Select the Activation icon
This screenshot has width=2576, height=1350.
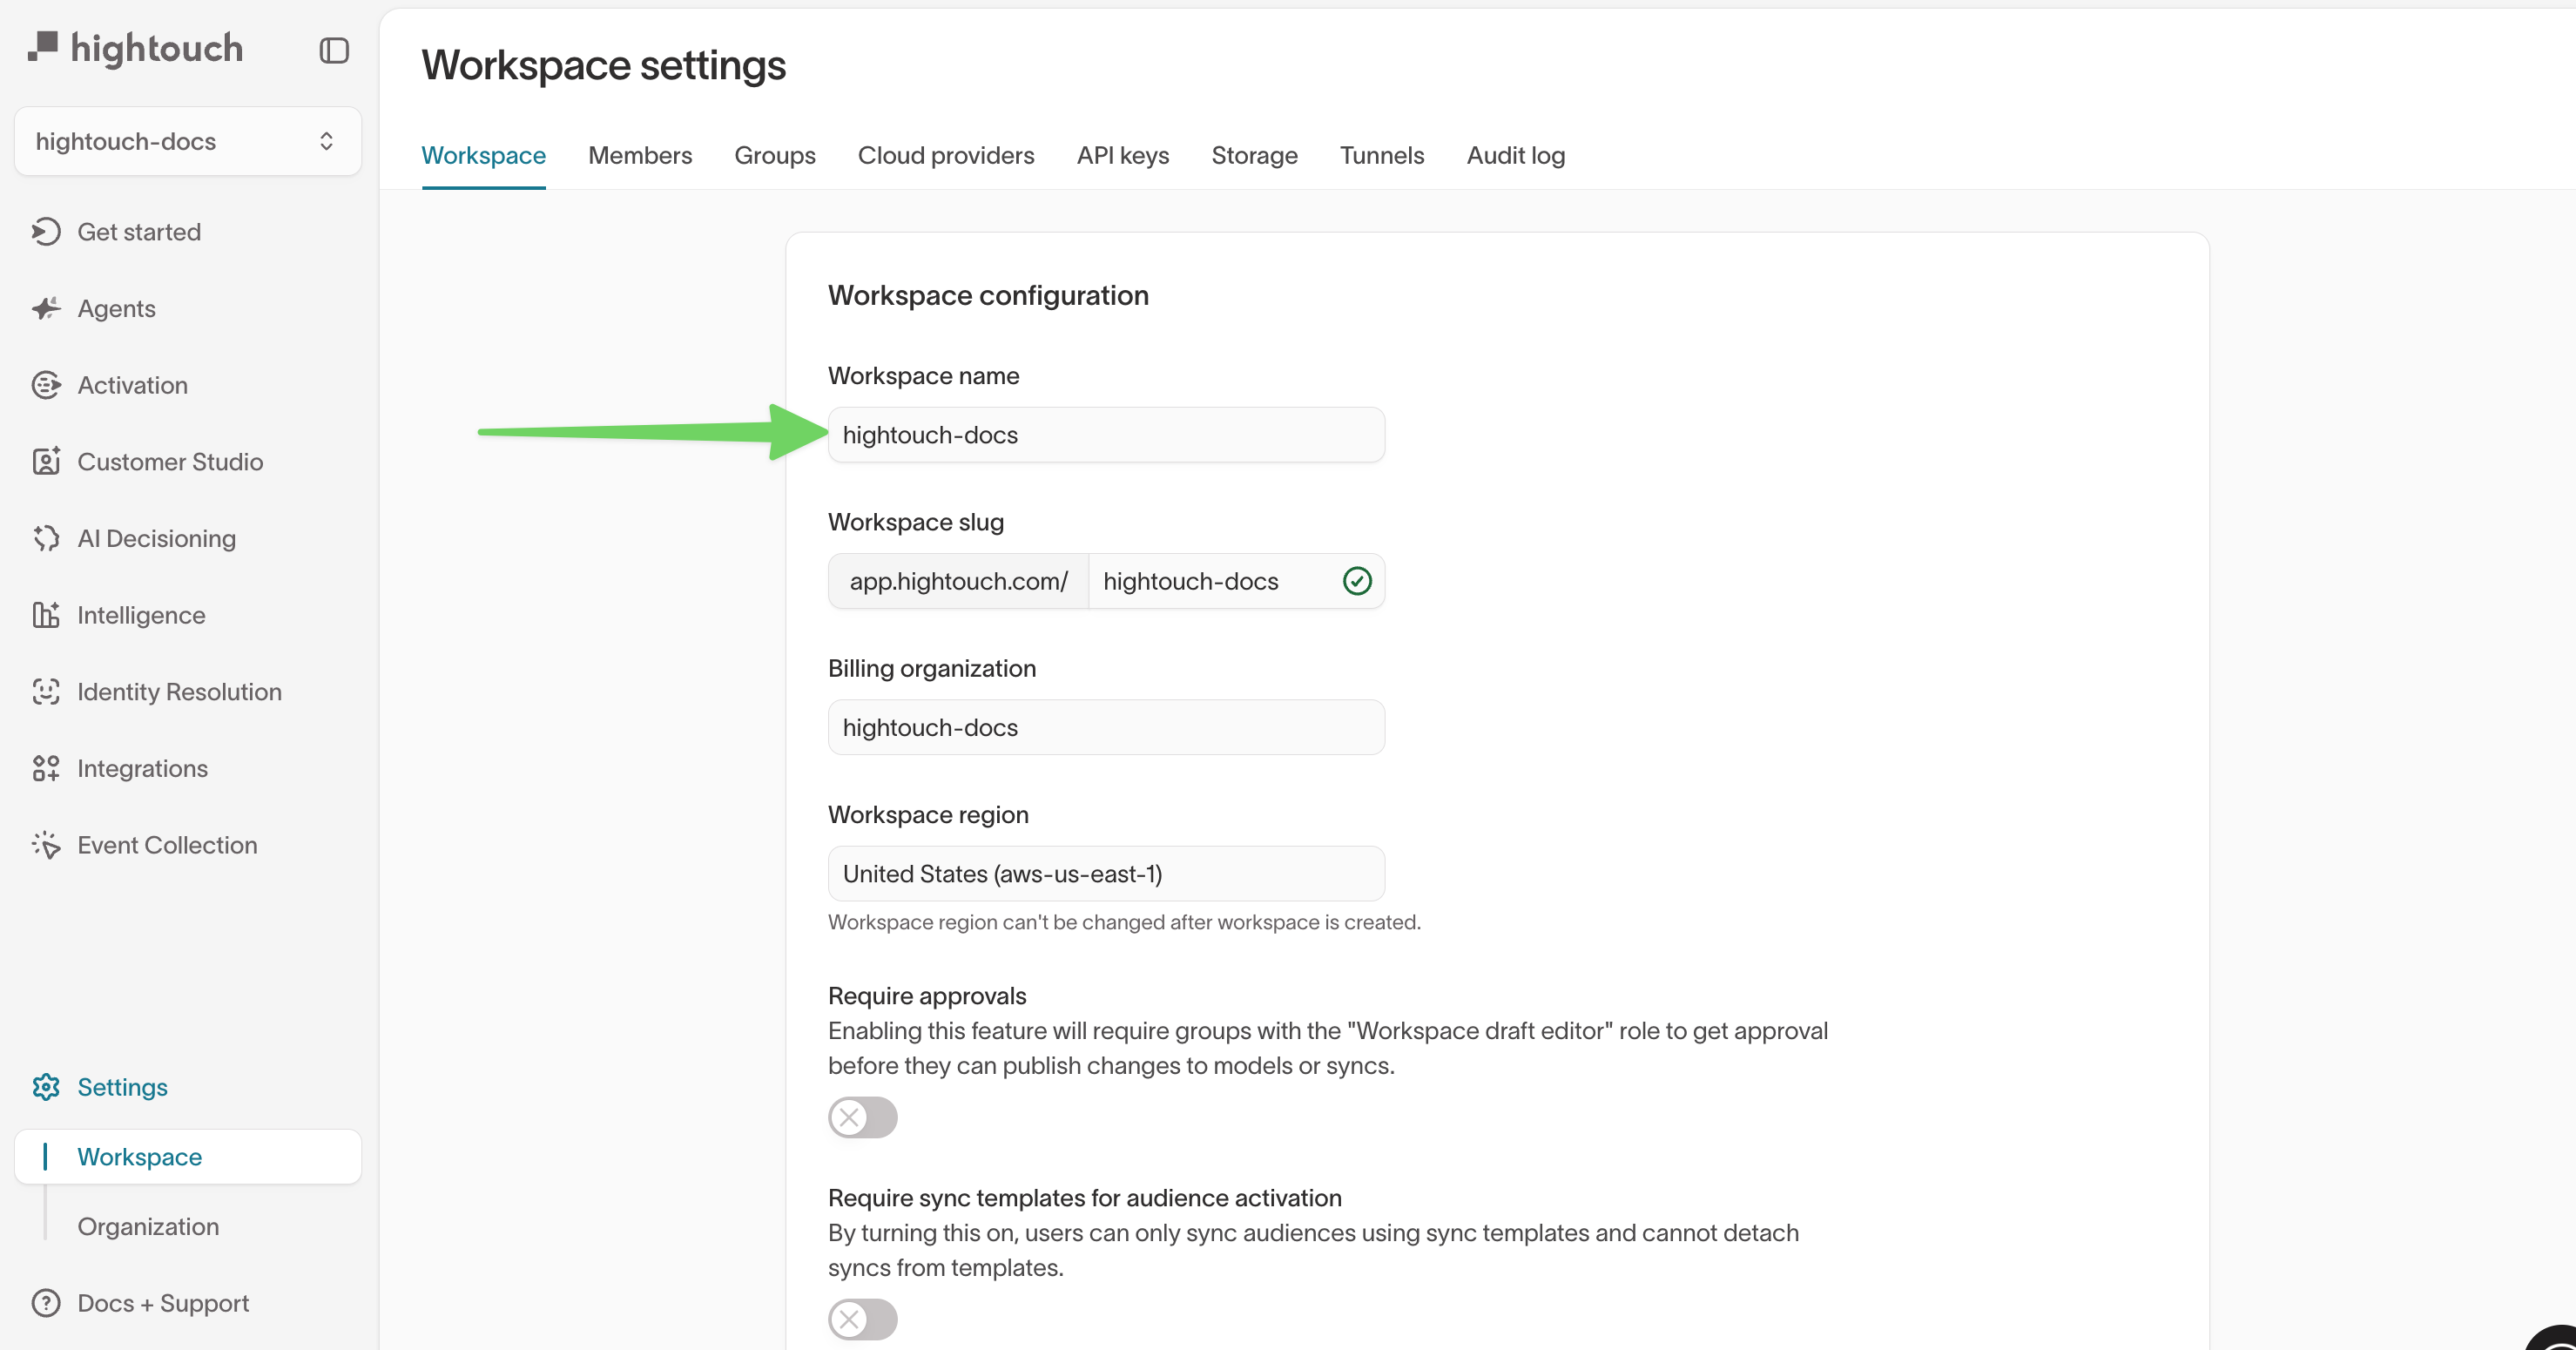coord(46,384)
